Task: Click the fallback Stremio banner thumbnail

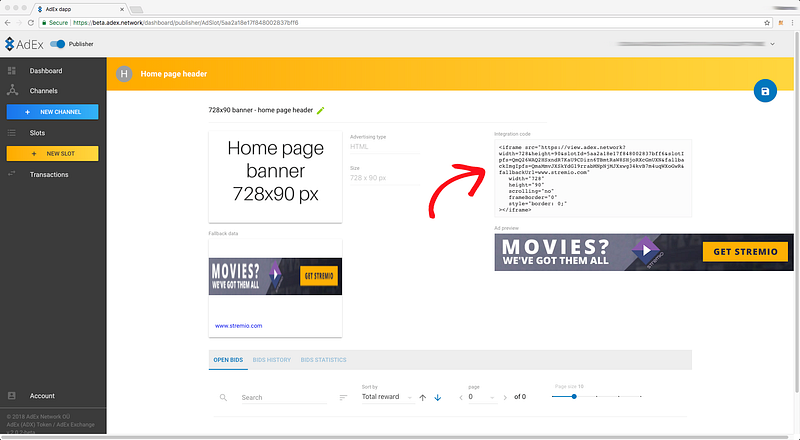Action: click(276, 276)
